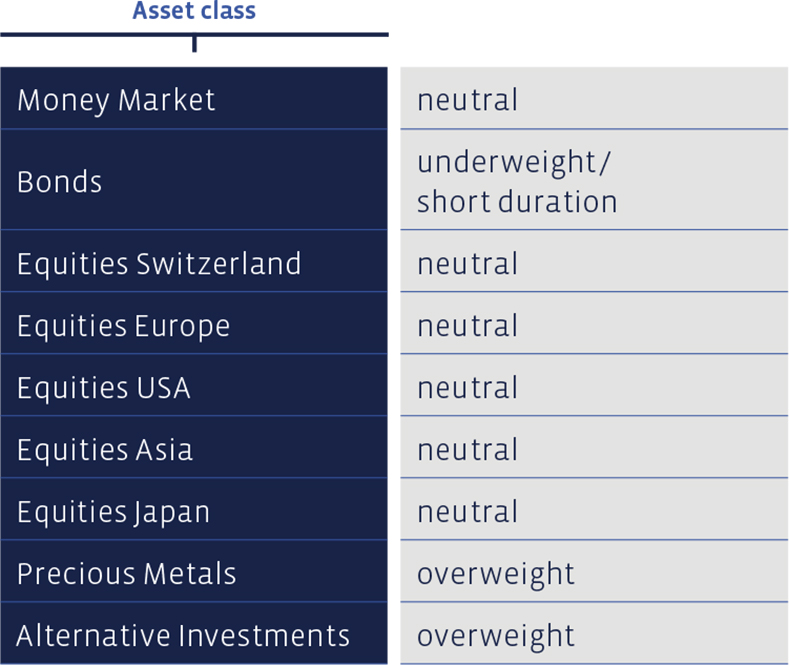Click the Asset class header

click(x=194, y=11)
